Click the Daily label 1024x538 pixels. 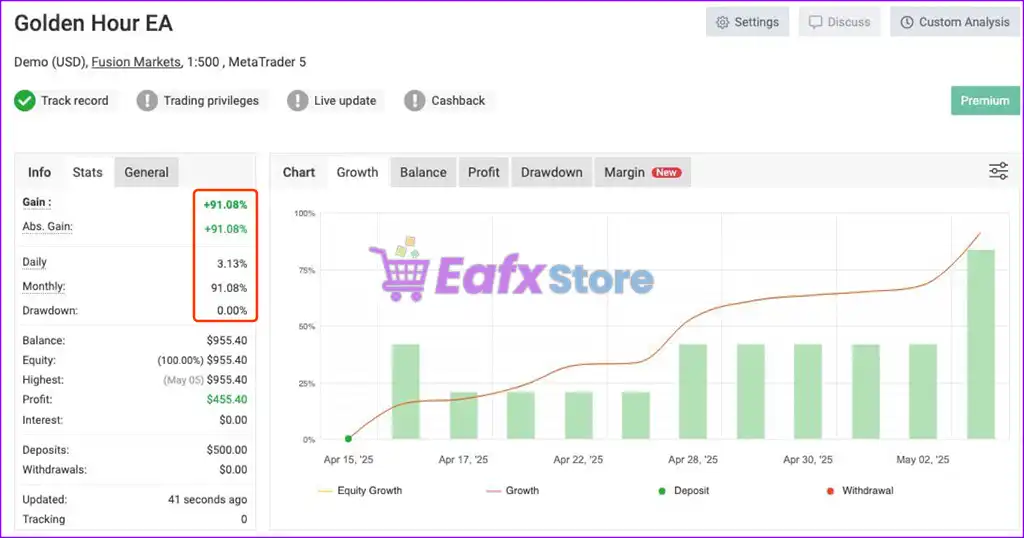[x=35, y=262]
